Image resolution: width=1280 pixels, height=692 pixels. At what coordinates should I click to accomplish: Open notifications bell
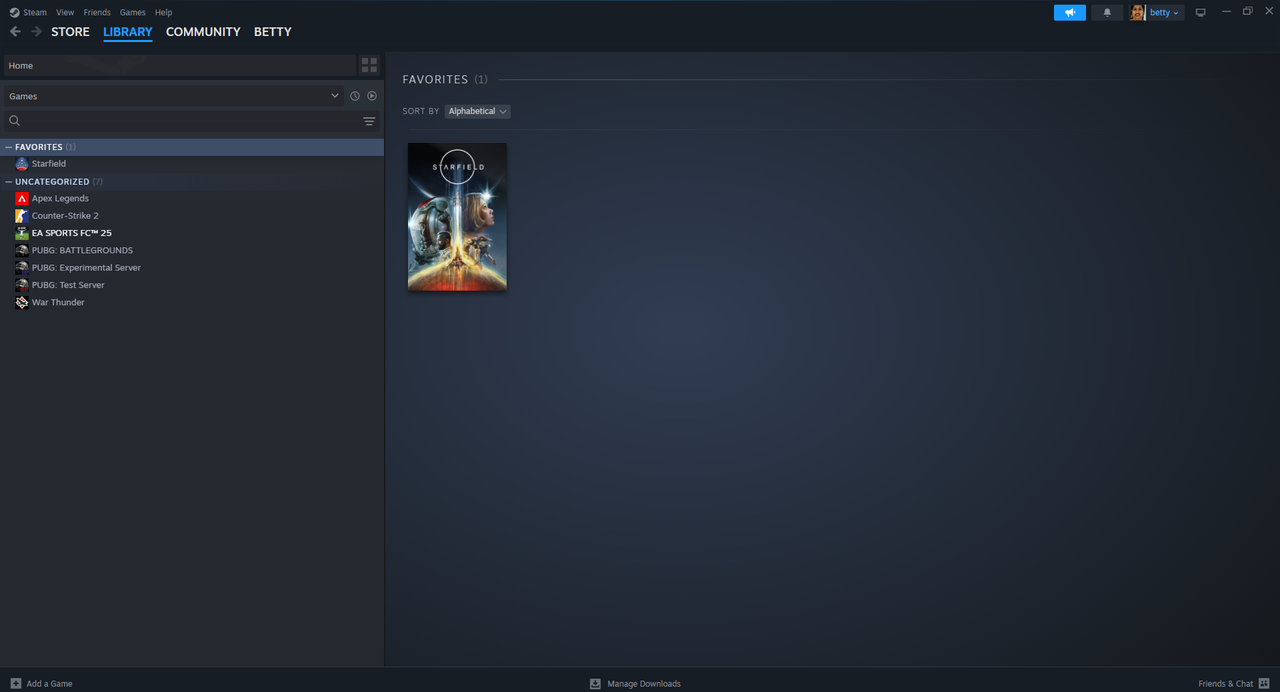click(1107, 12)
